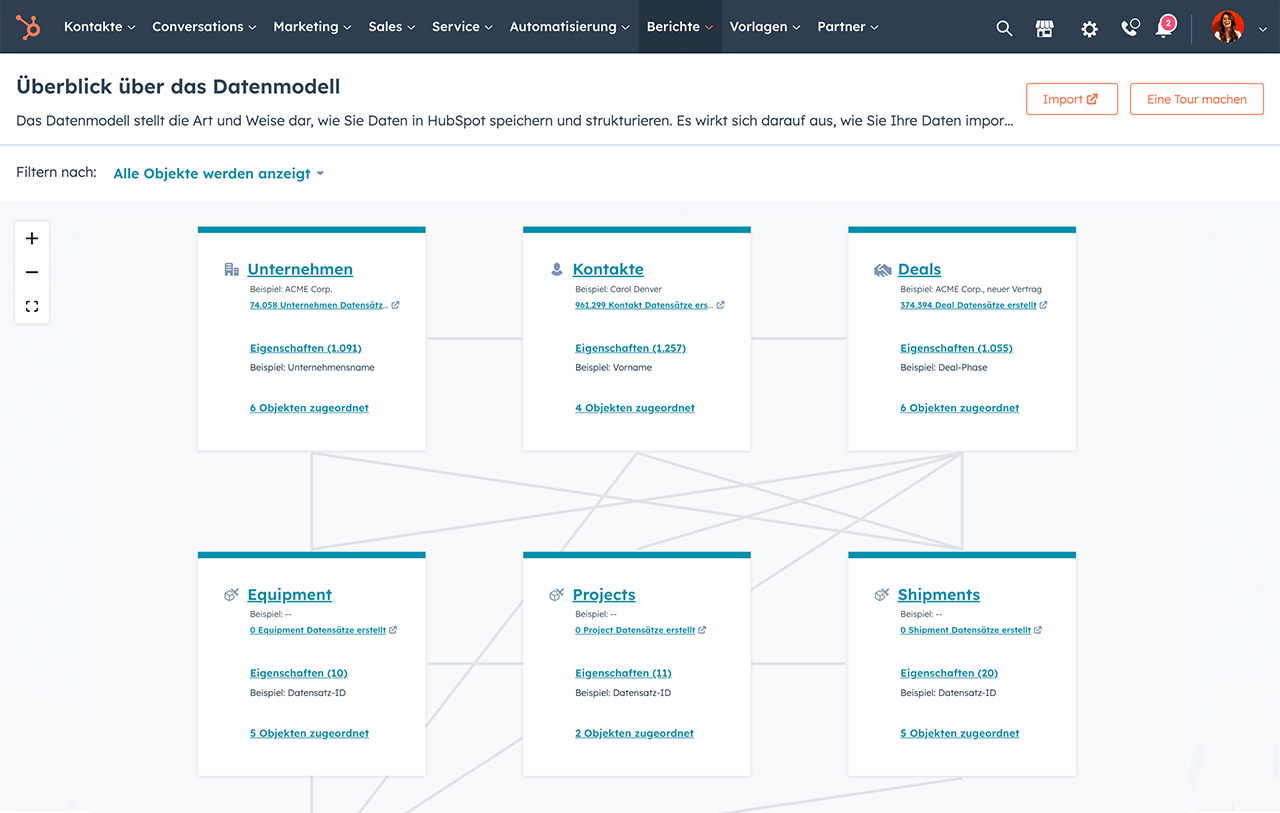This screenshot has height=813, width=1280.
Task: Click '6 Objekten zugeordnet' under Deals
Action: [x=959, y=408]
